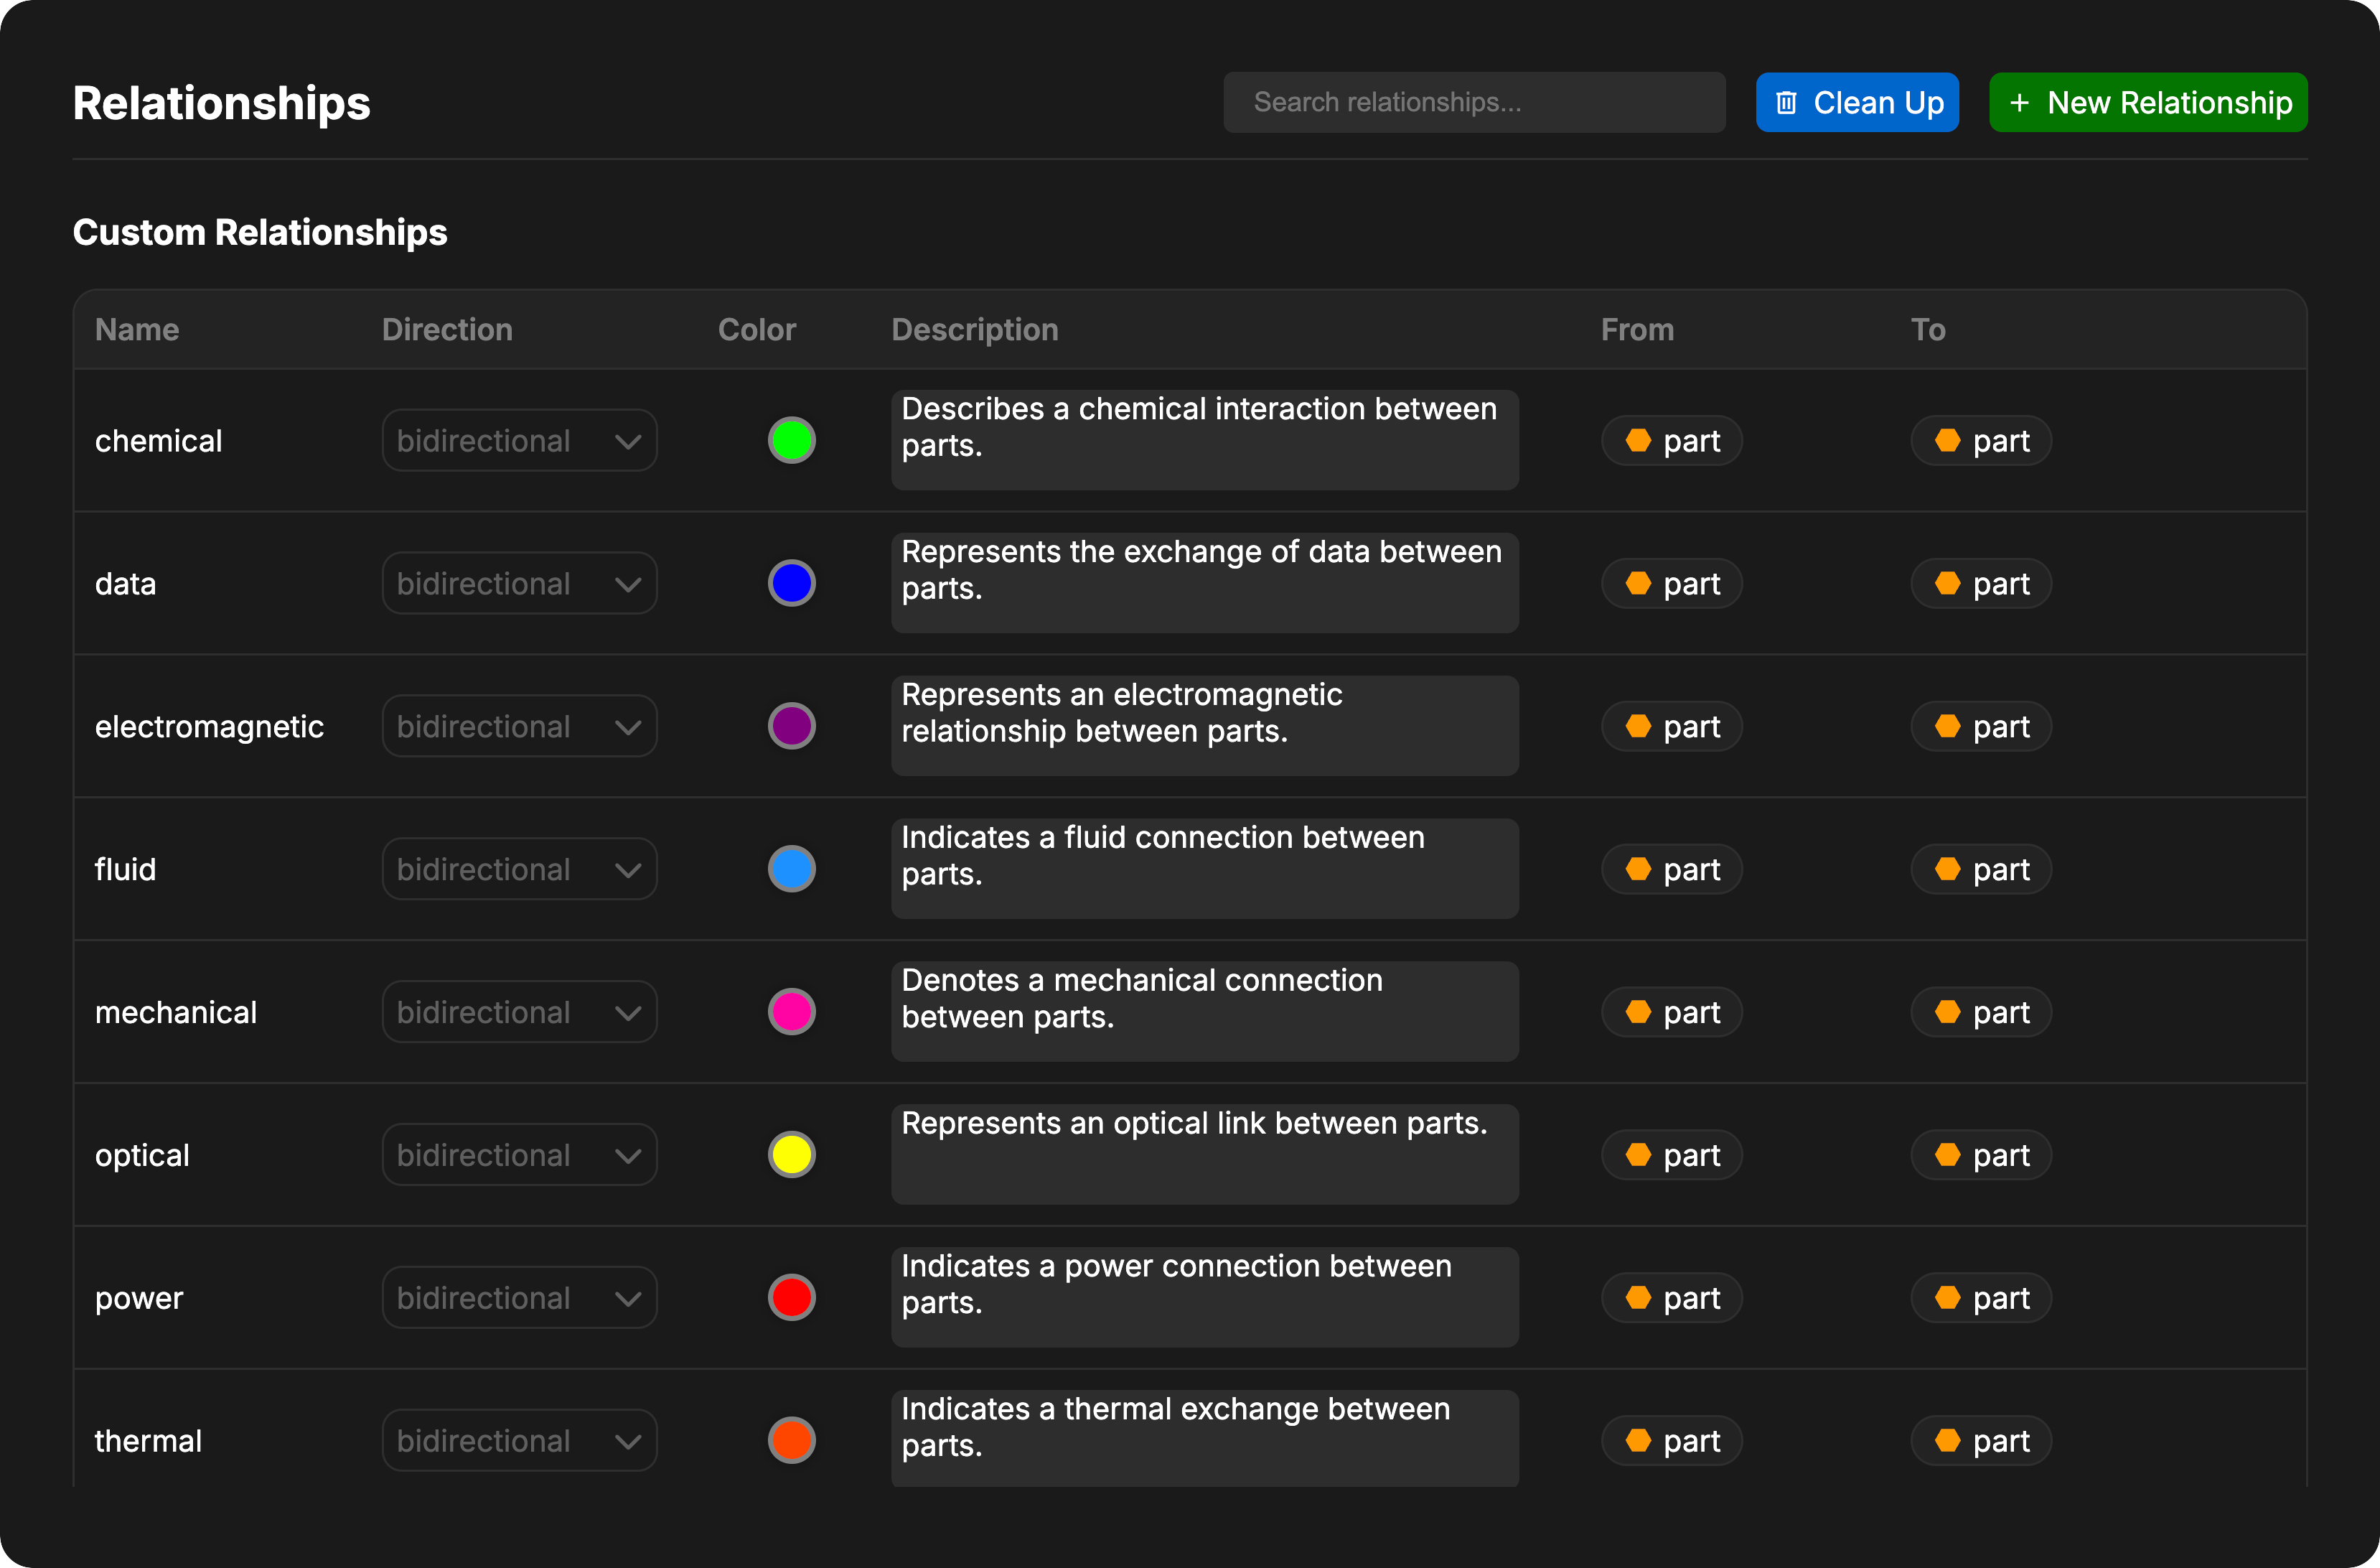This screenshot has height=1568, width=2380.
Task: Click the To part tag in the thermal row
Action: (x=1980, y=1441)
